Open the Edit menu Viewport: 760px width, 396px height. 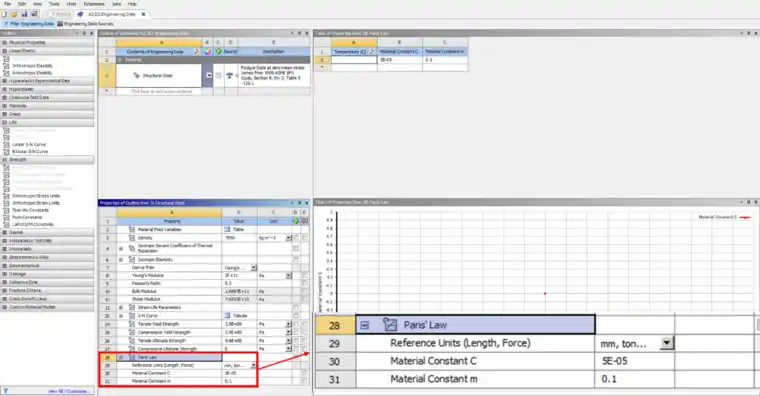click(22, 4)
